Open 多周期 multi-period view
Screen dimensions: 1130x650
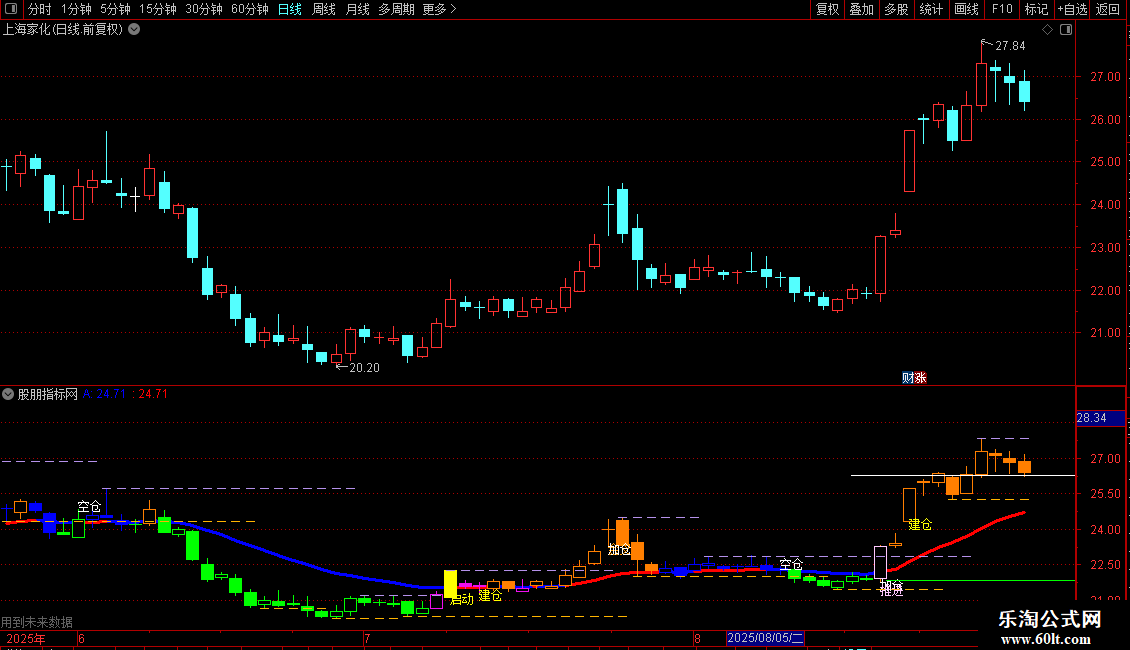click(396, 9)
